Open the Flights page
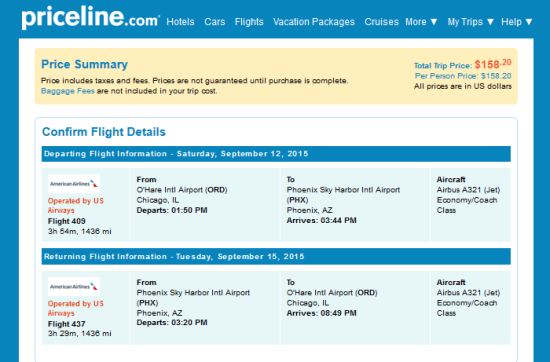The width and height of the screenshot is (550, 362). pos(249,22)
